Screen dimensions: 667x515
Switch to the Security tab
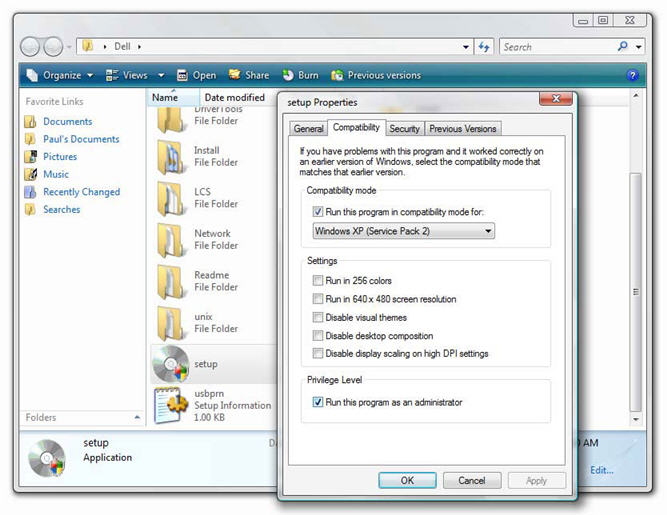404,129
